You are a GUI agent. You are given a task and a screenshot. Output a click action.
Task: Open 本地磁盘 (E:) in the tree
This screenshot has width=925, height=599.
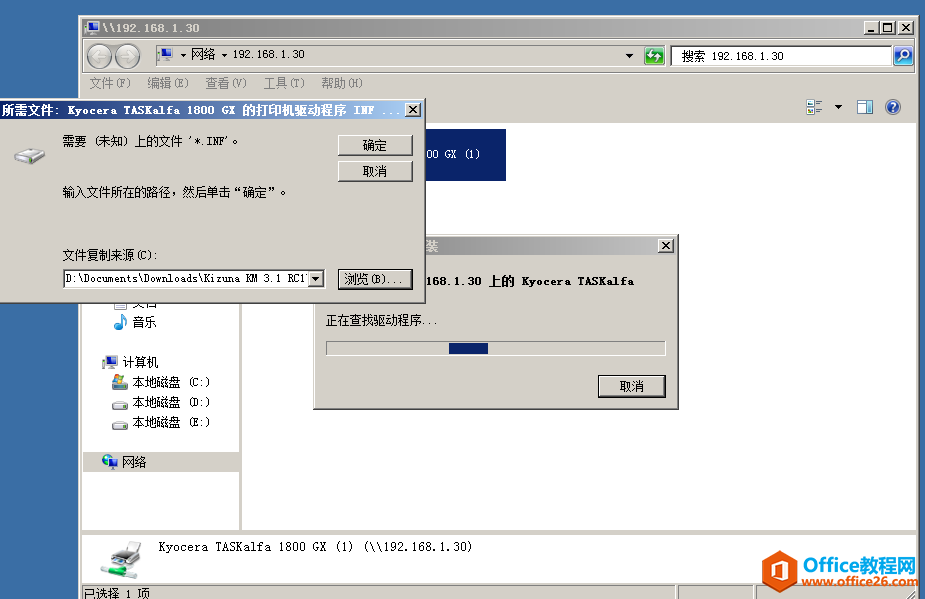(x=171, y=423)
